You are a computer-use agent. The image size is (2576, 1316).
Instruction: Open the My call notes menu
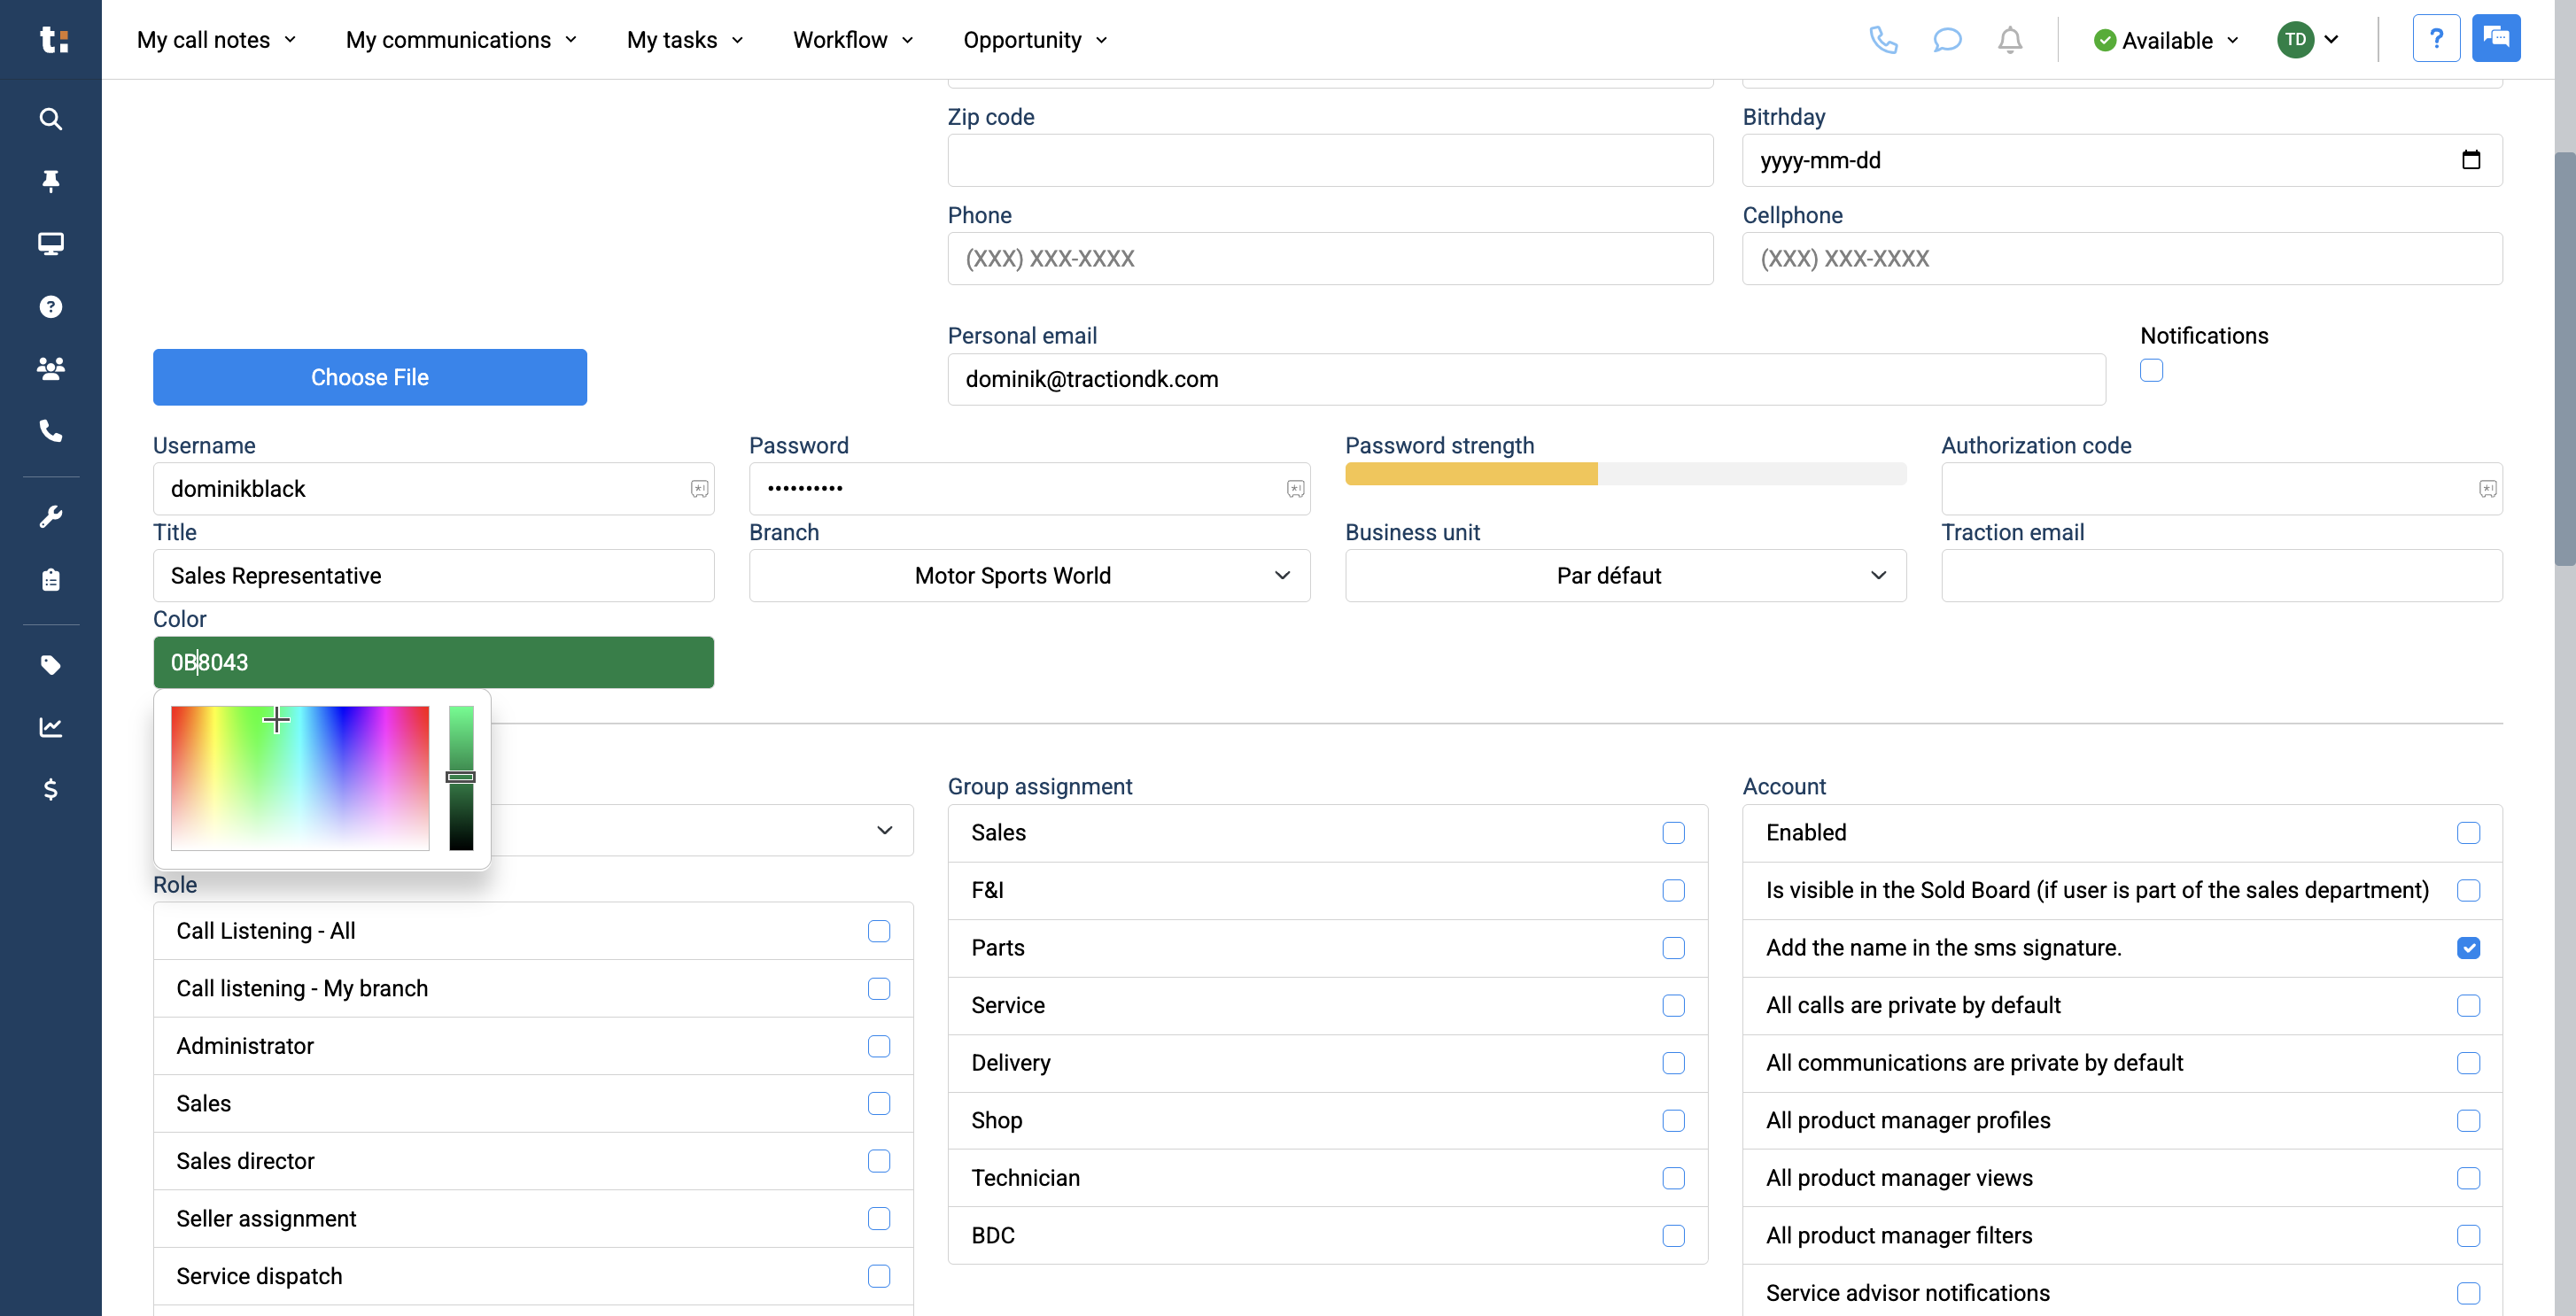216,40
